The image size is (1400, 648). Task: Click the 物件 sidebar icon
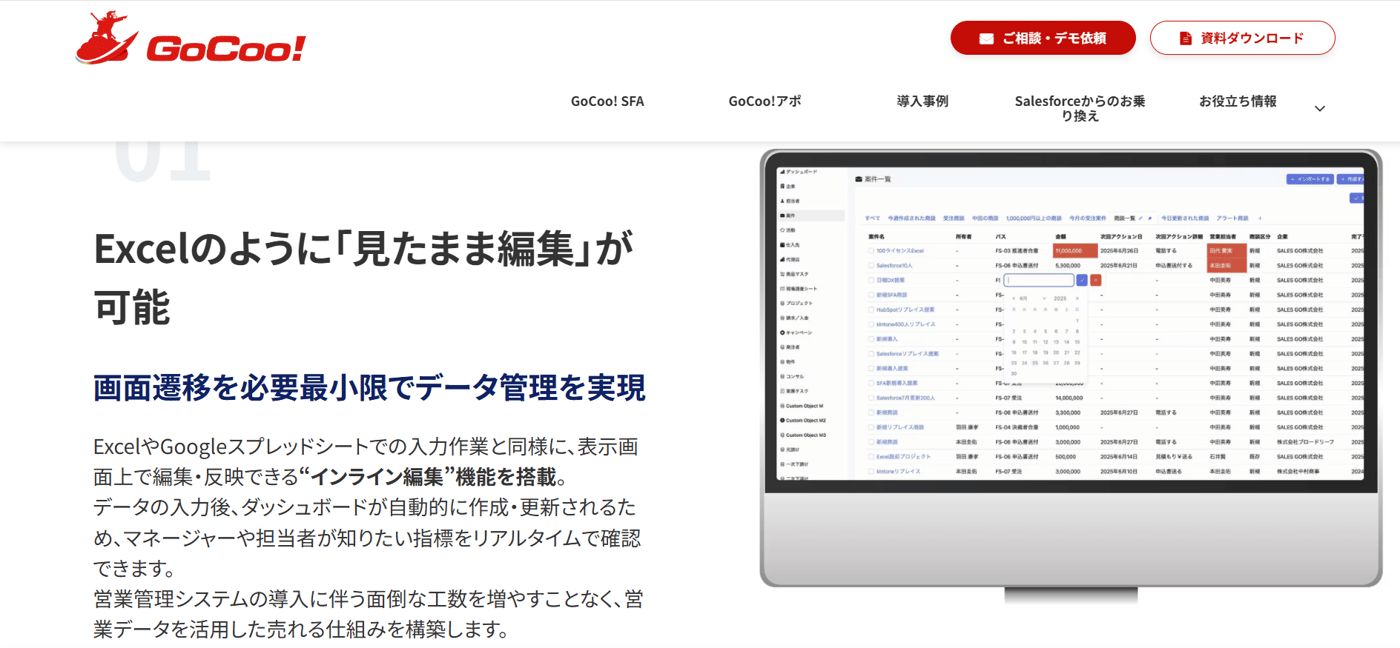tap(782, 361)
